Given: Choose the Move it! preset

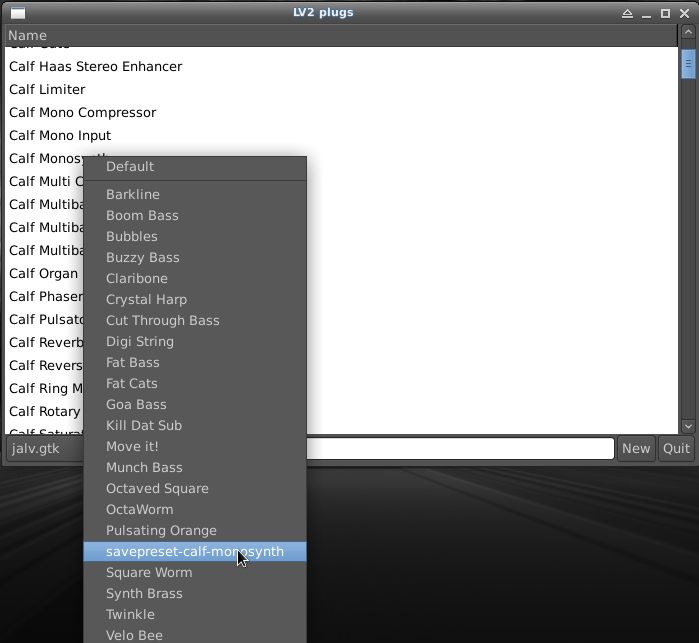Looking at the screenshot, I should tap(195, 446).
